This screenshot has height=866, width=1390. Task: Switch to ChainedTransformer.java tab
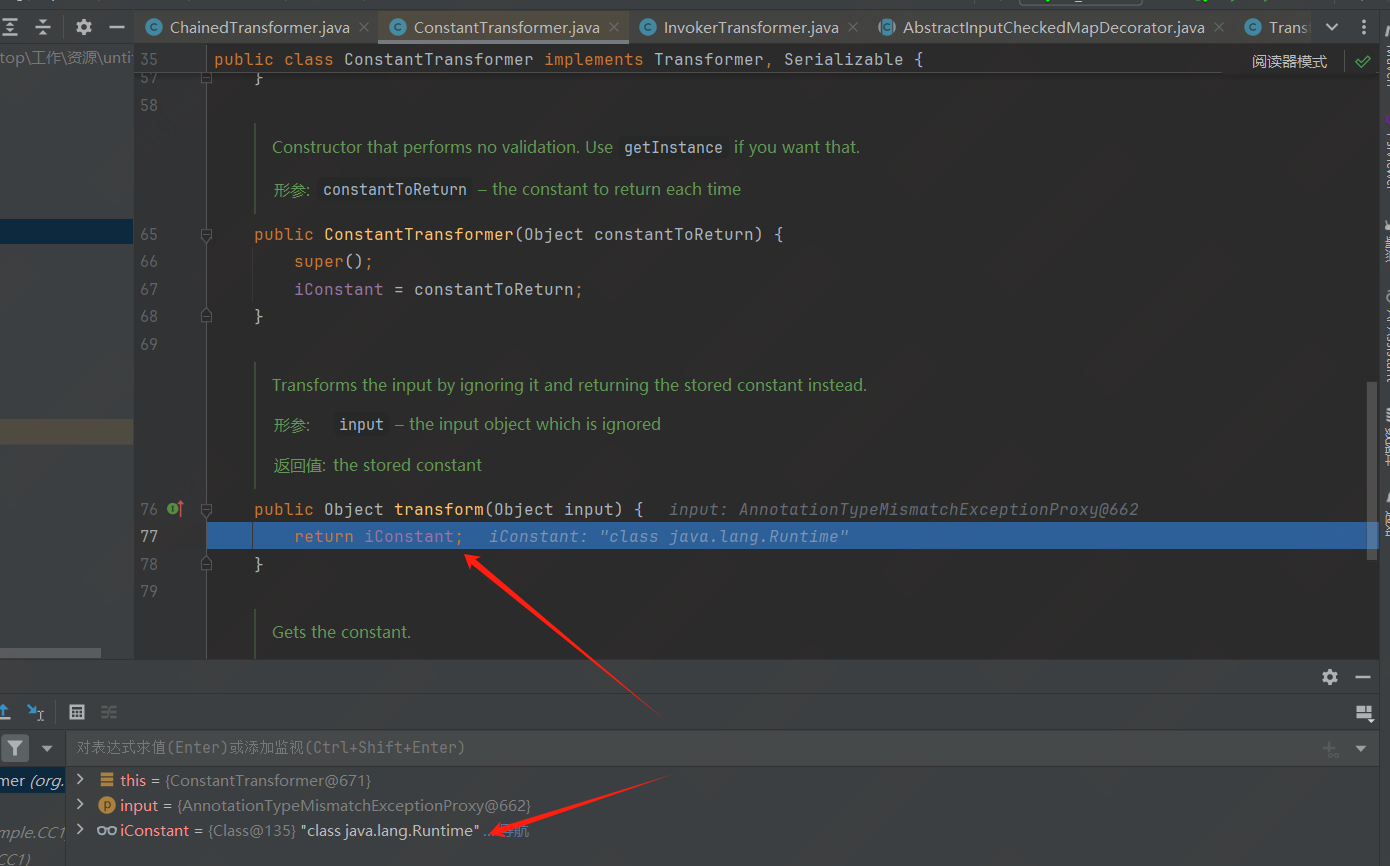257,27
